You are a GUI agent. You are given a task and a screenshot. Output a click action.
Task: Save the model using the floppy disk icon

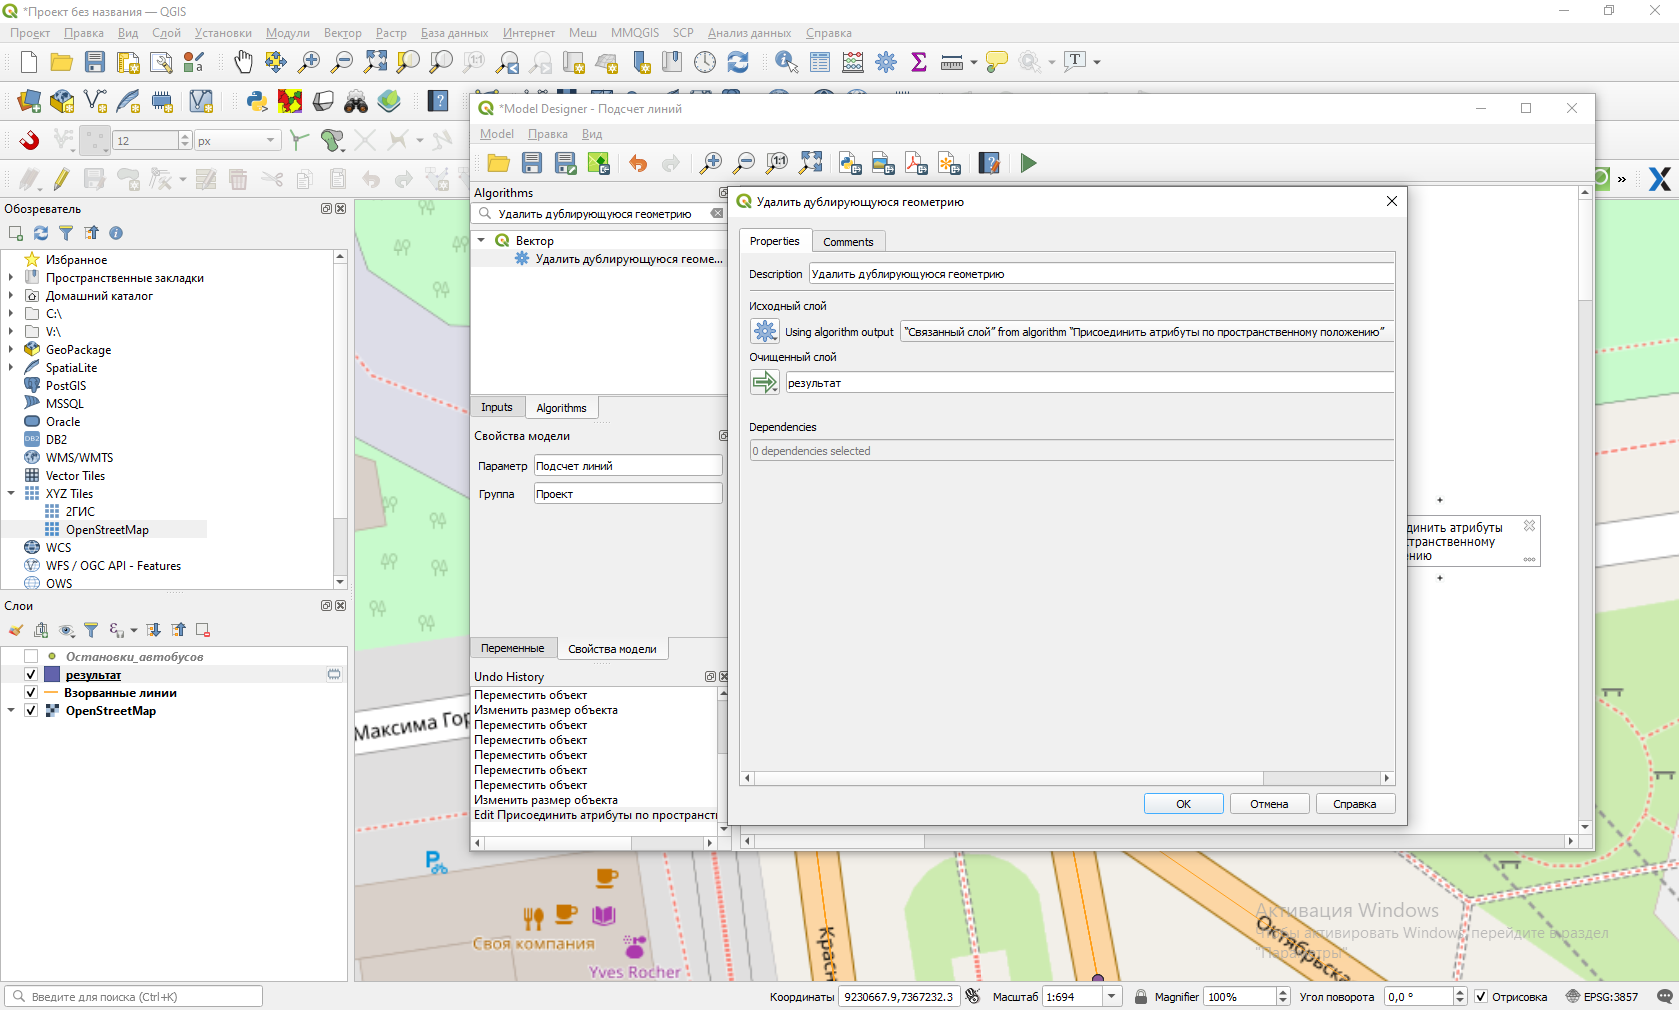532,163
